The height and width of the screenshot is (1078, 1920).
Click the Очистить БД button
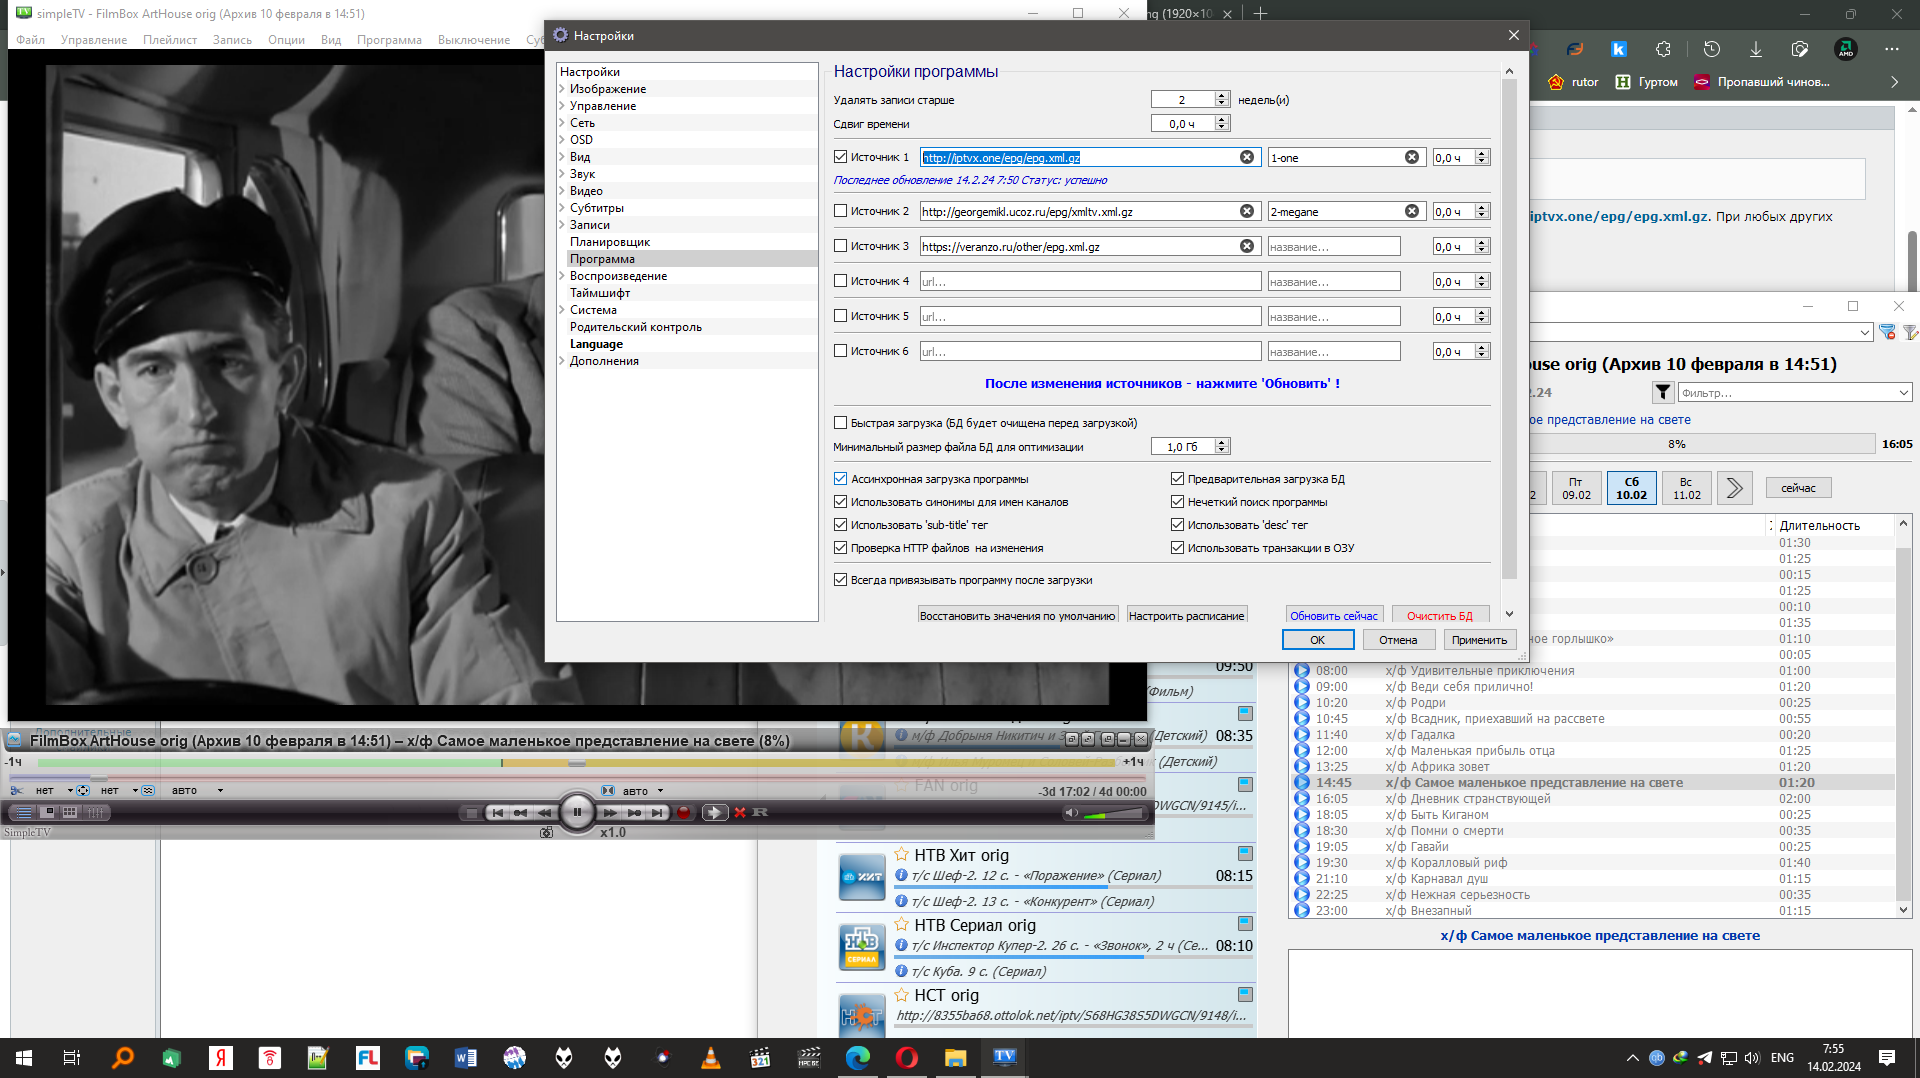coord(1440,616)
